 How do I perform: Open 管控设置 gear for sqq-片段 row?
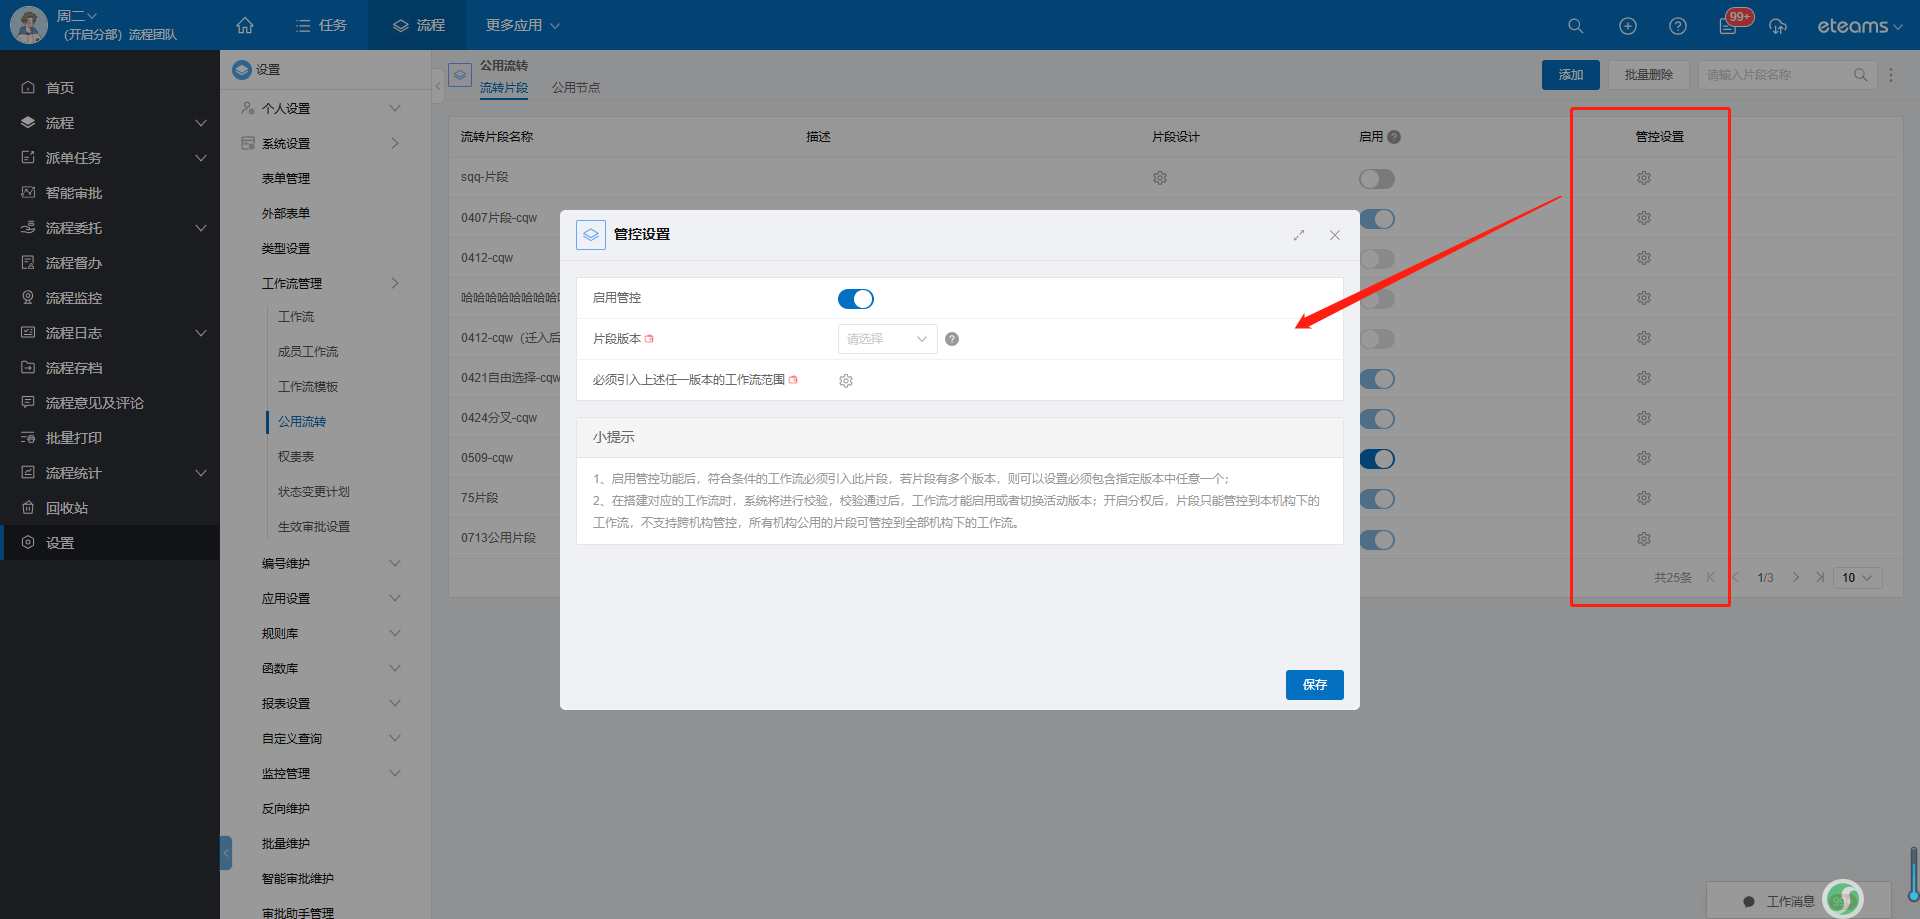[x=1644, y=178]
